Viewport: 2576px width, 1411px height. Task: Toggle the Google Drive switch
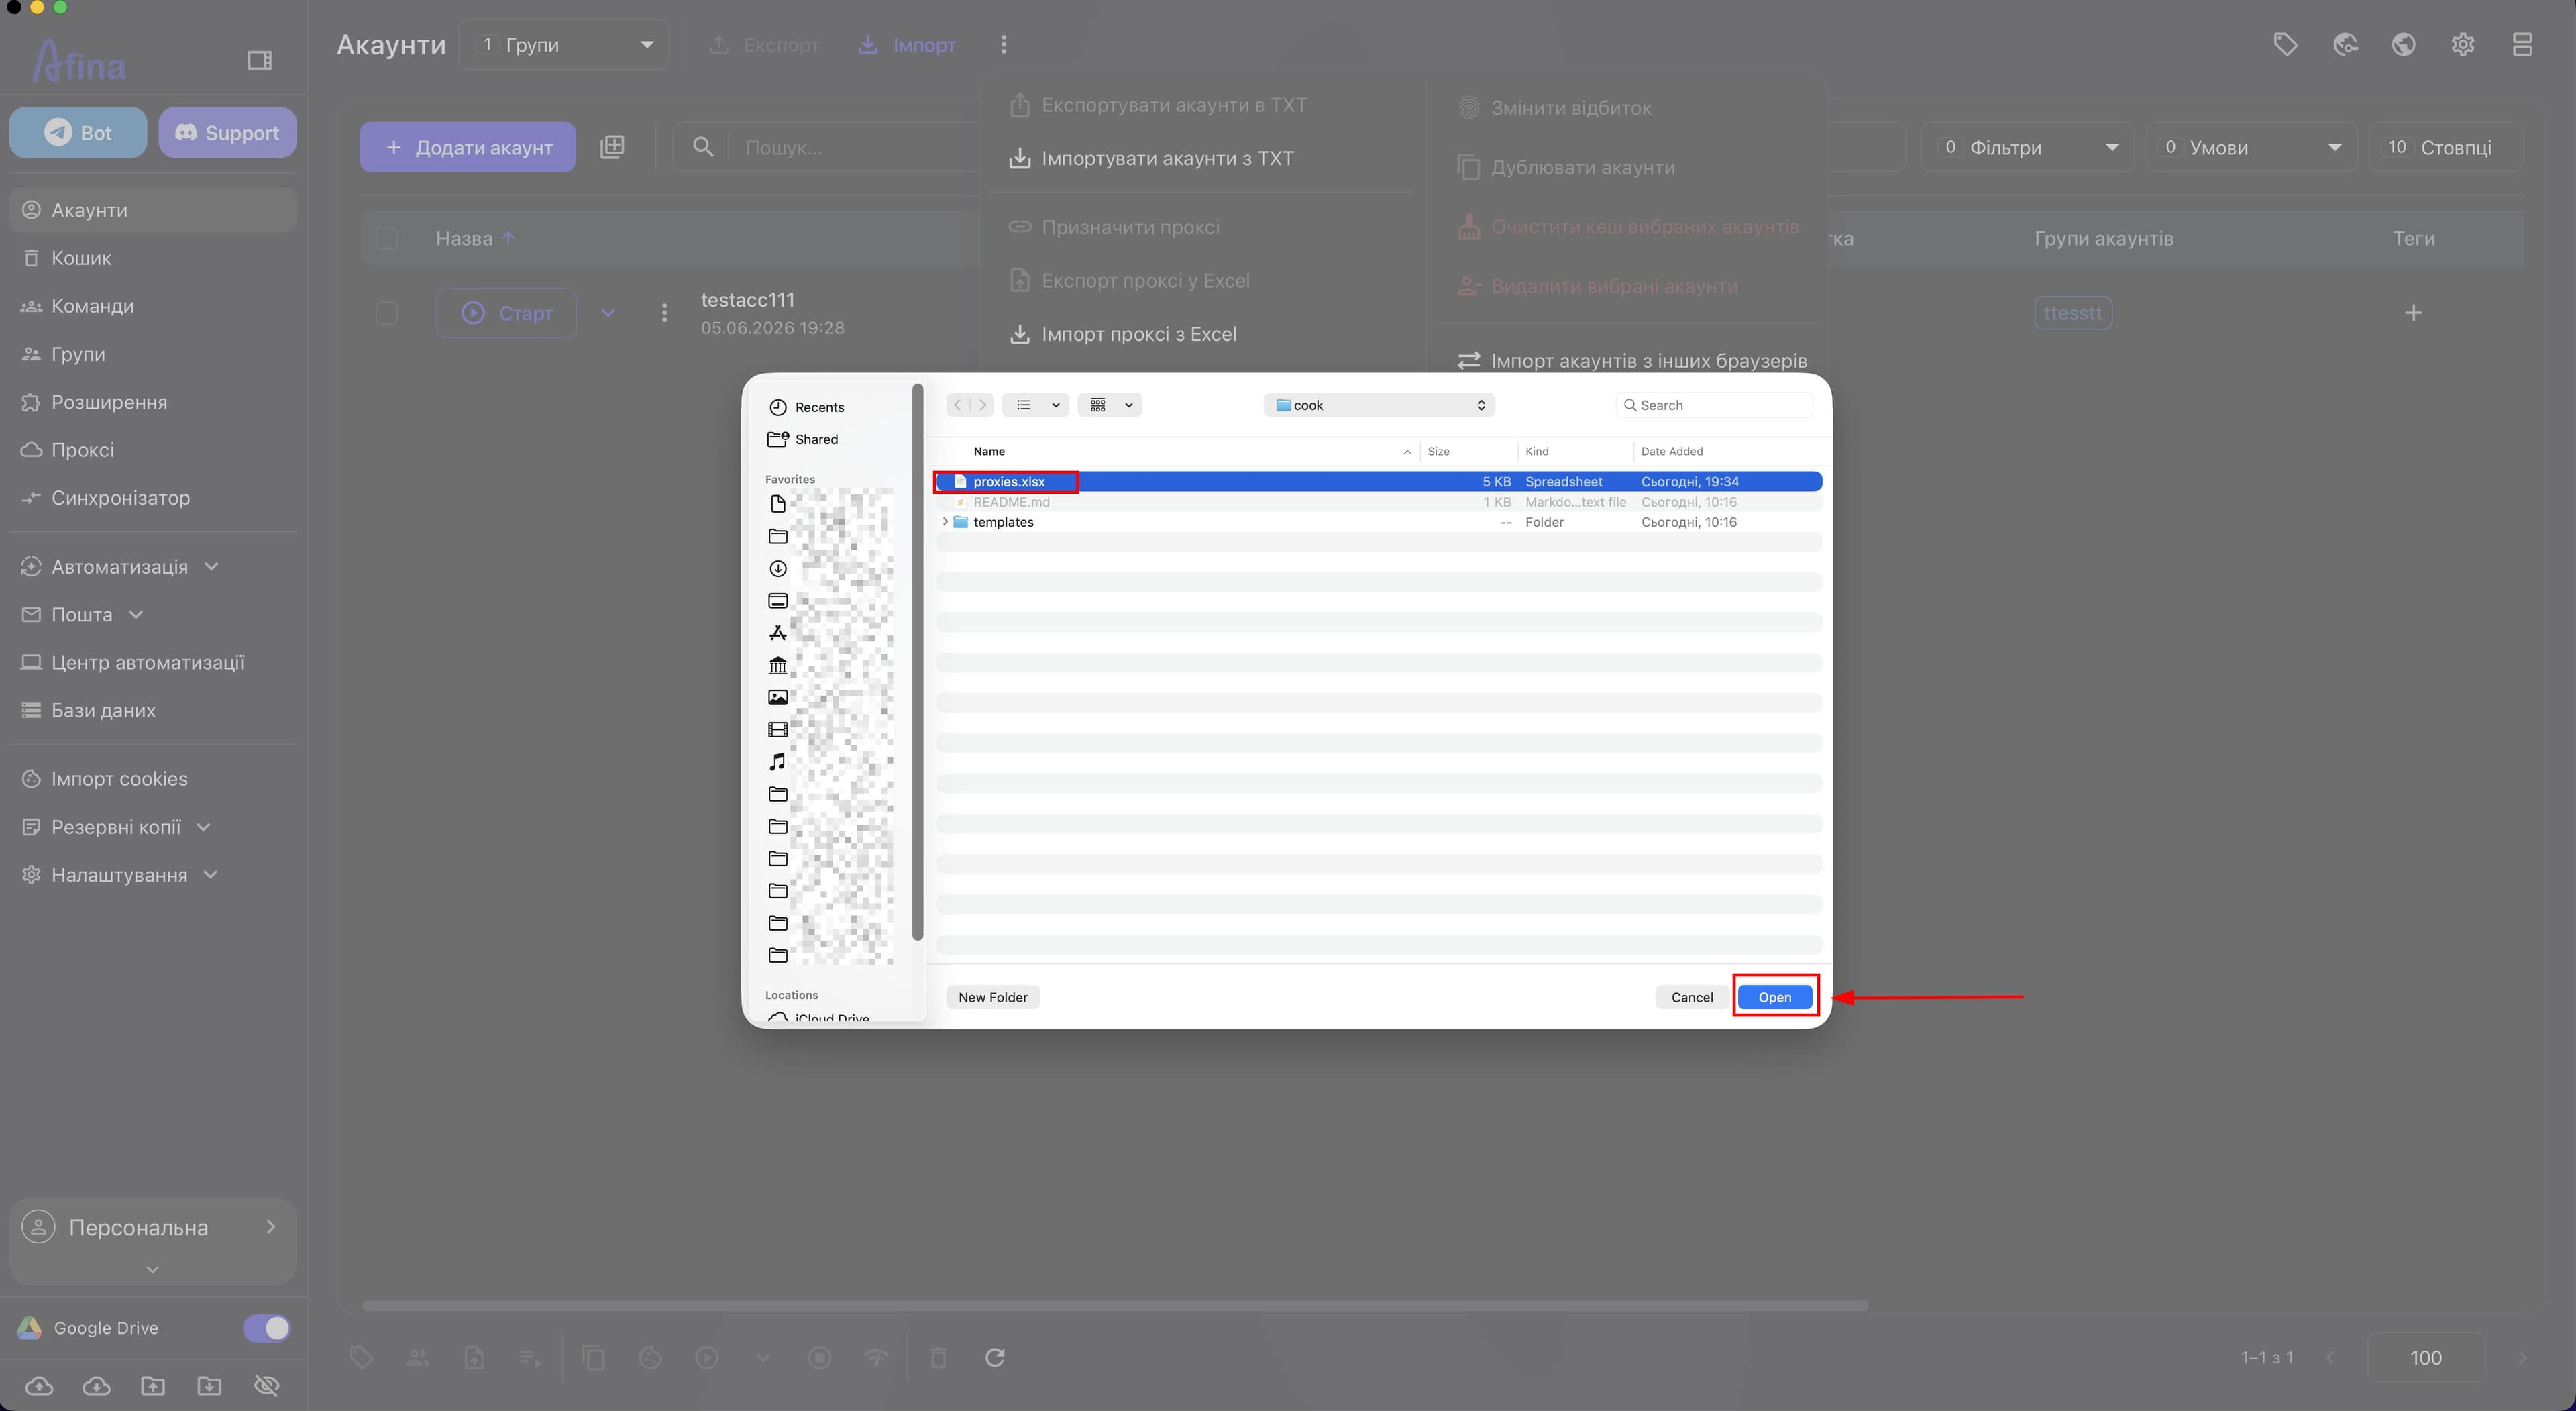pos(266,1327)
